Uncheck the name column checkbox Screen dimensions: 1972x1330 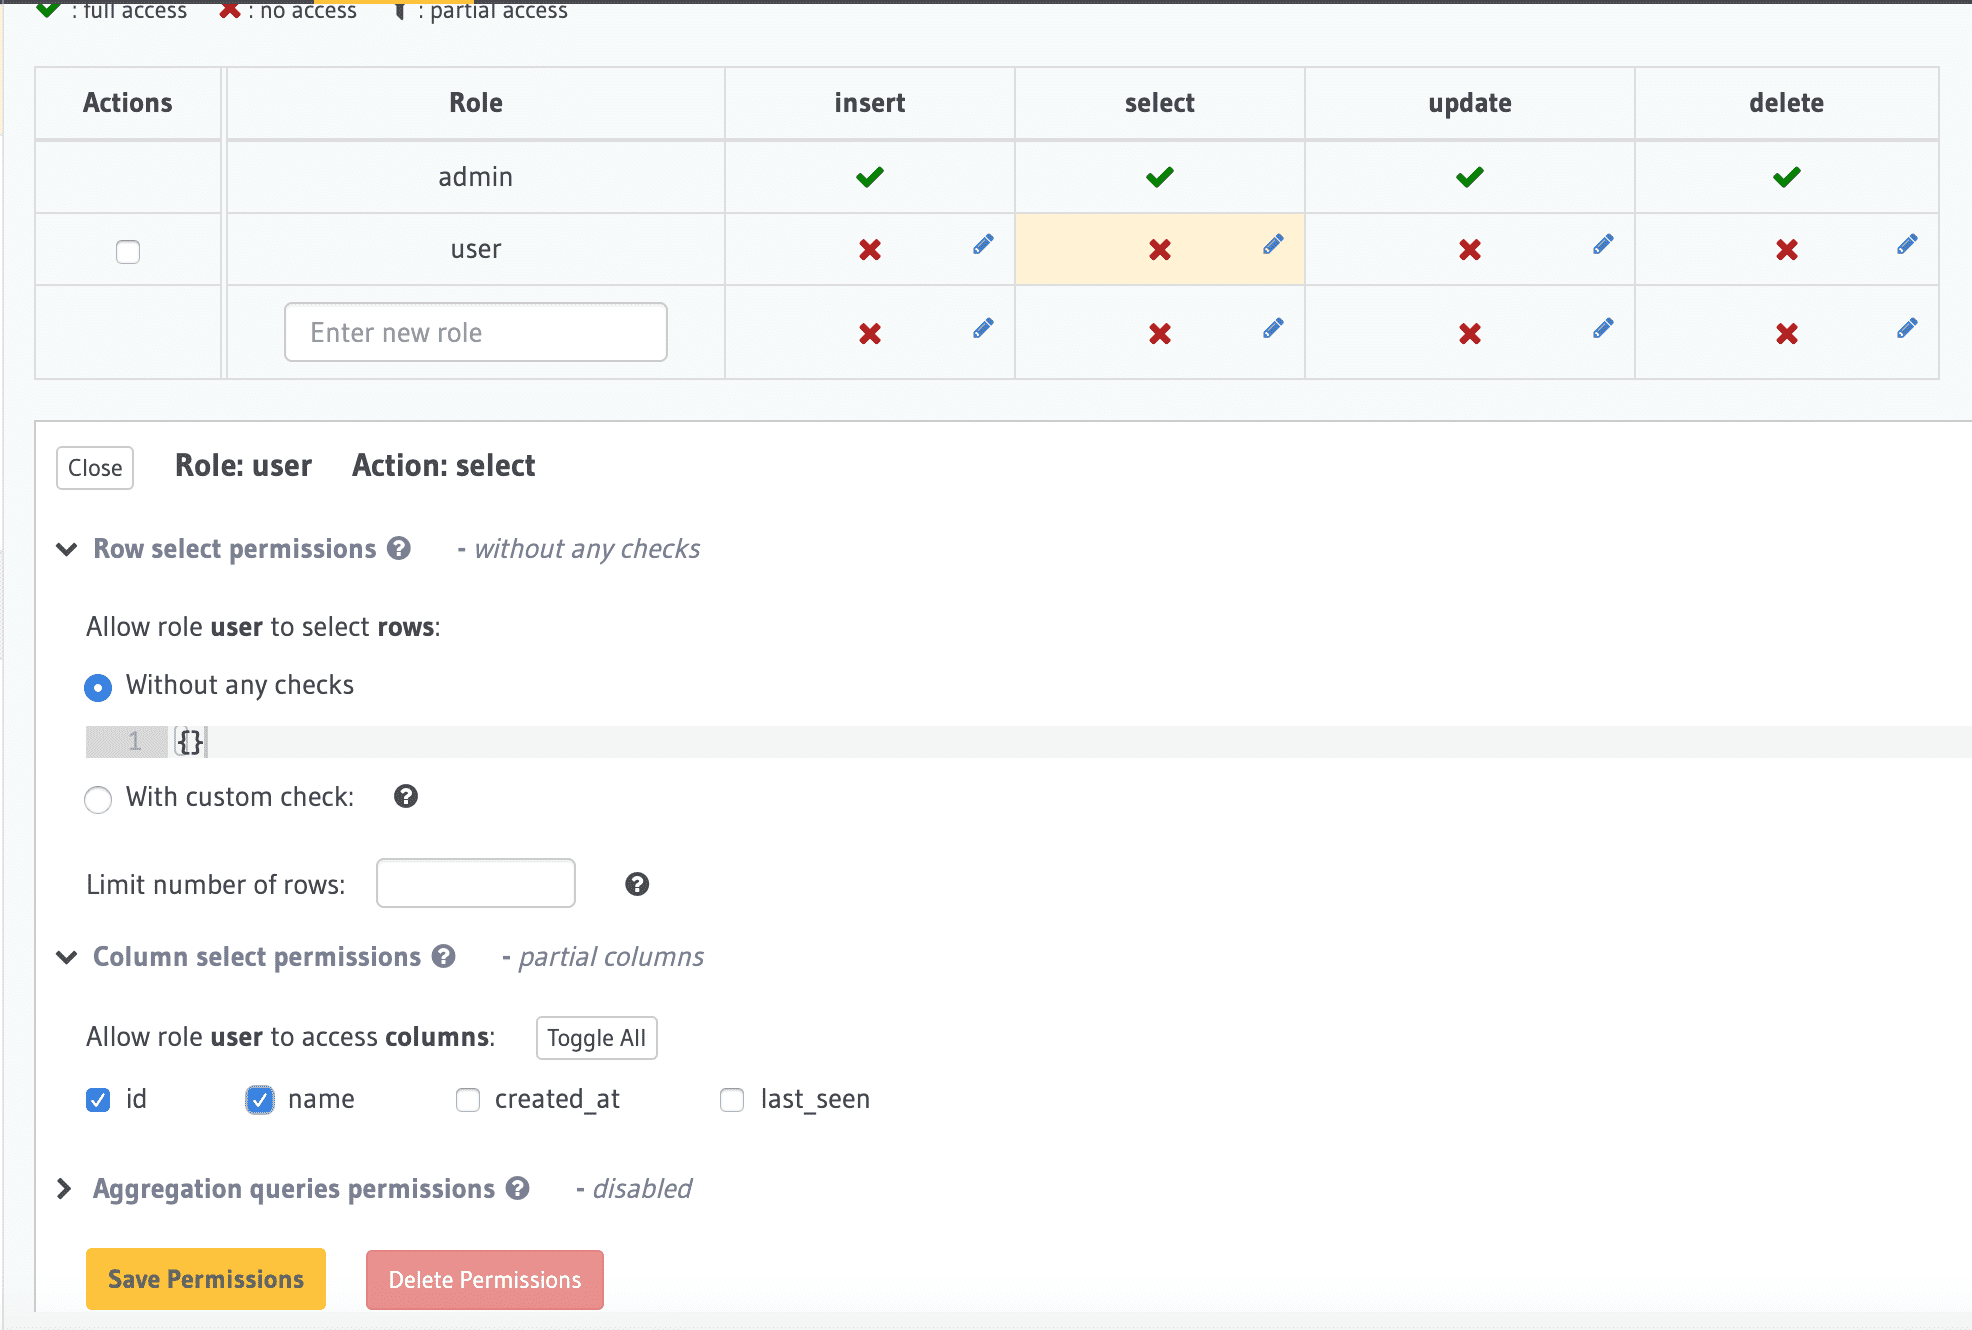[260, 1100]
